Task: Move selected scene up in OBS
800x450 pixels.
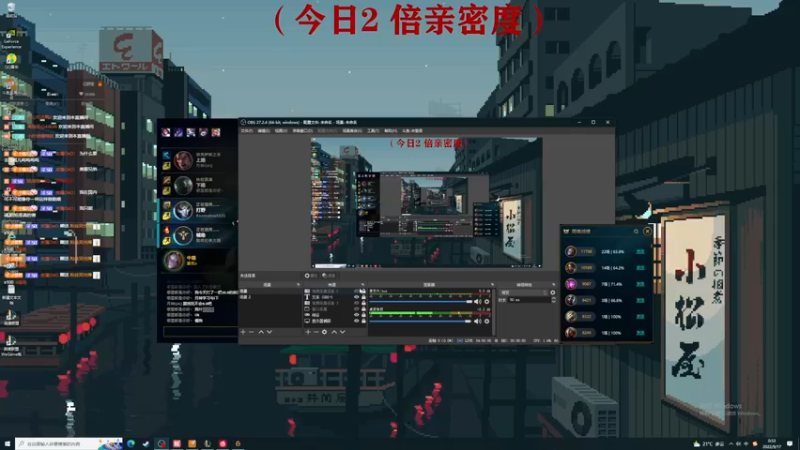Action: (261, 332)
